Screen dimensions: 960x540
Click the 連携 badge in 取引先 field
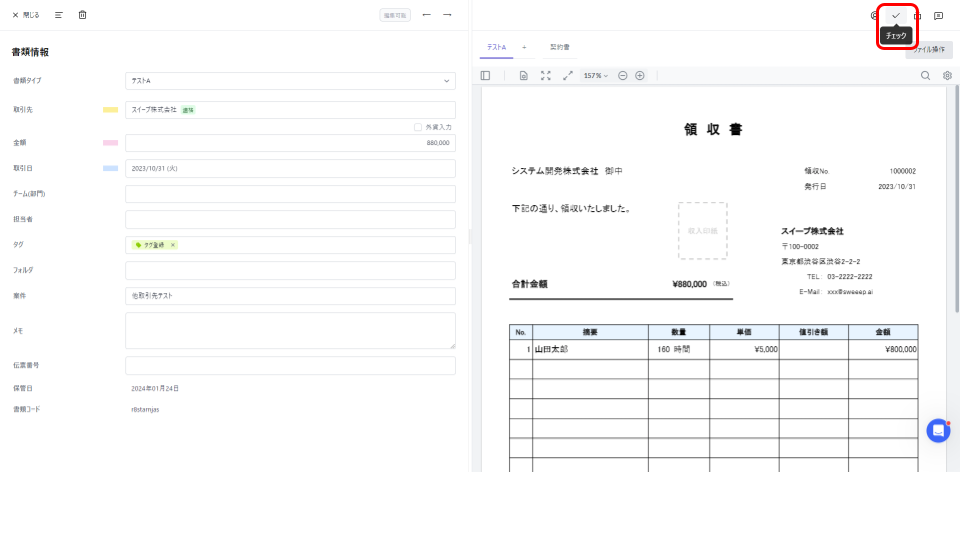188,110
